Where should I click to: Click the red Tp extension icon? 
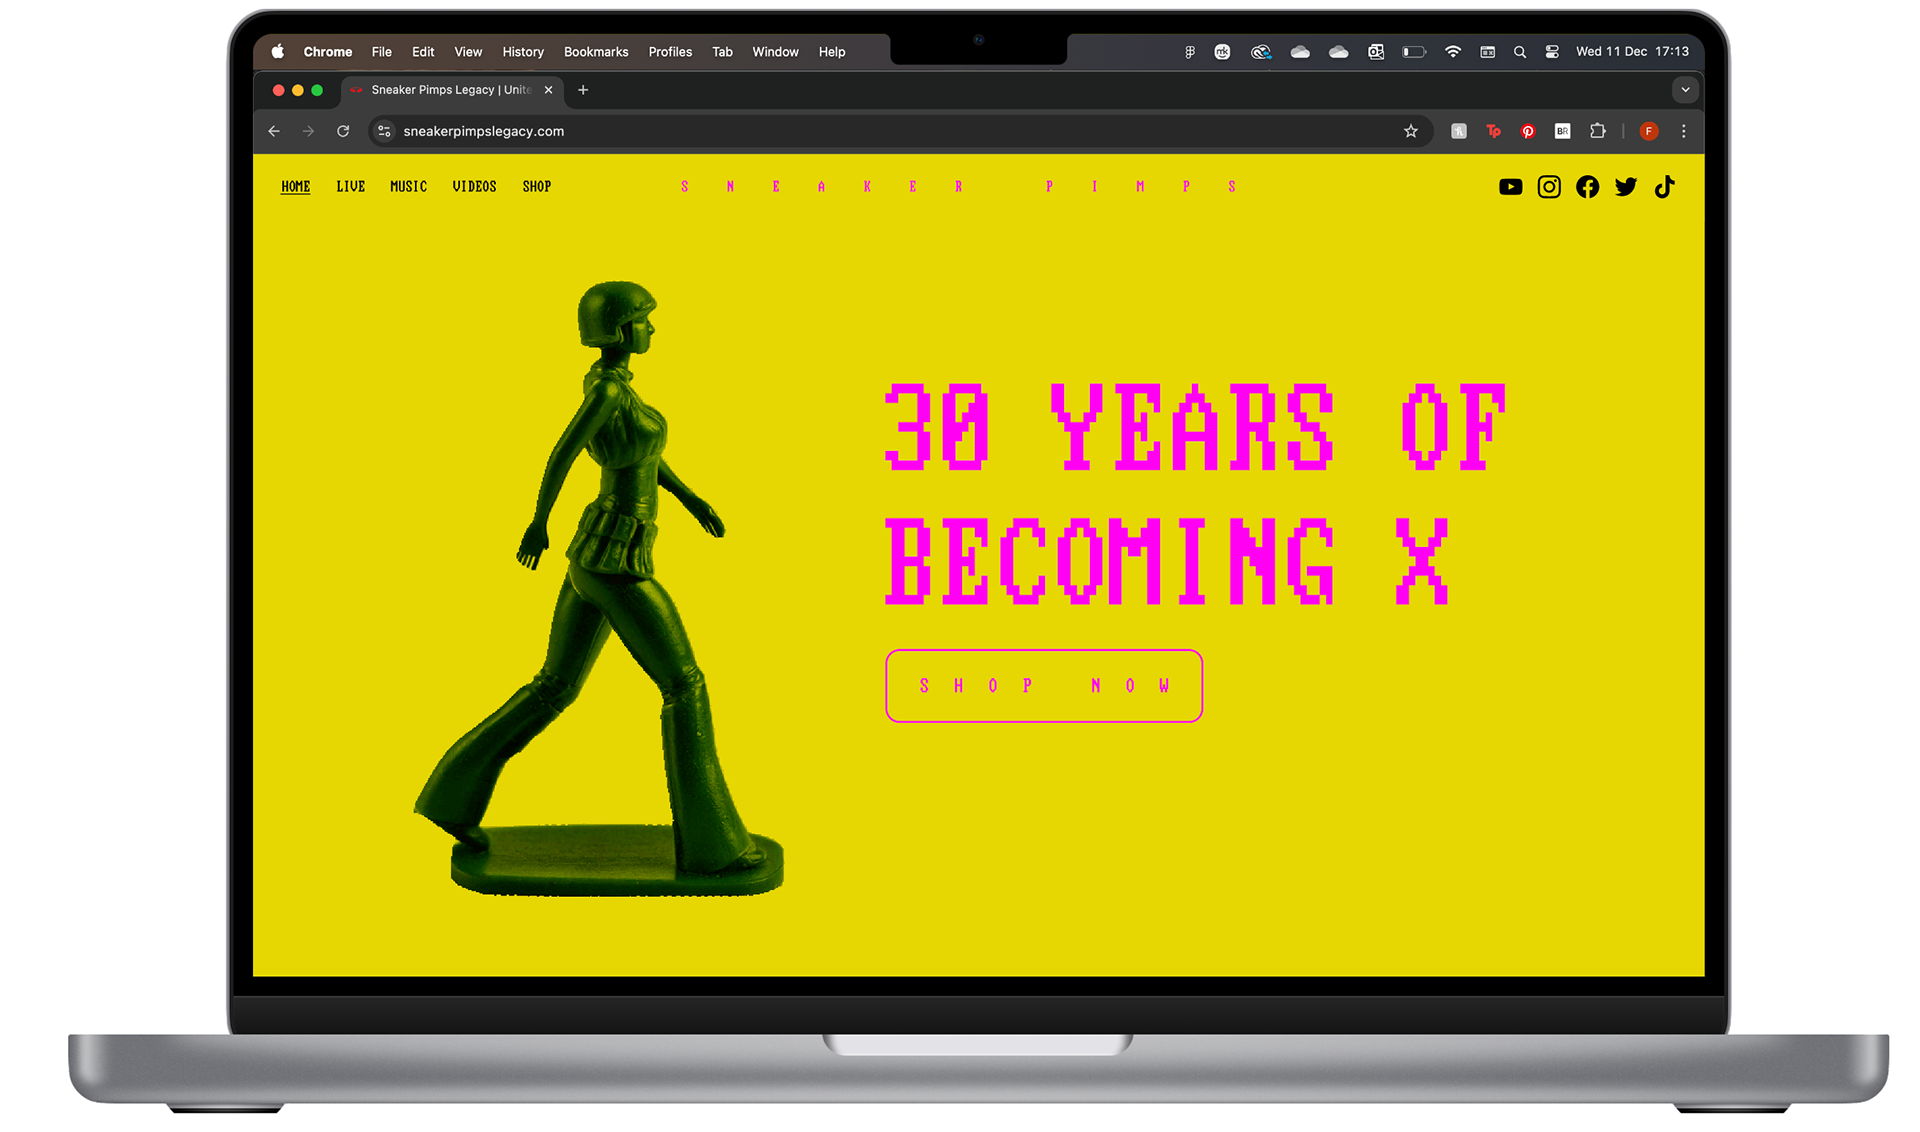[1493, 131]
